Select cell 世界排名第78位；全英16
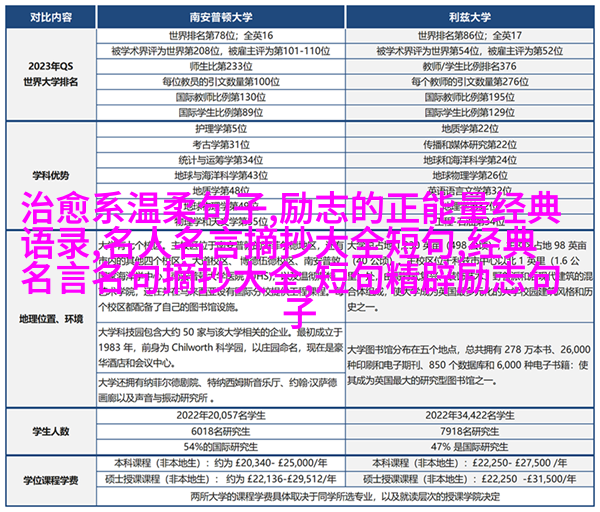The width and height of the screenshot is (600, 512). coord(221,36)
